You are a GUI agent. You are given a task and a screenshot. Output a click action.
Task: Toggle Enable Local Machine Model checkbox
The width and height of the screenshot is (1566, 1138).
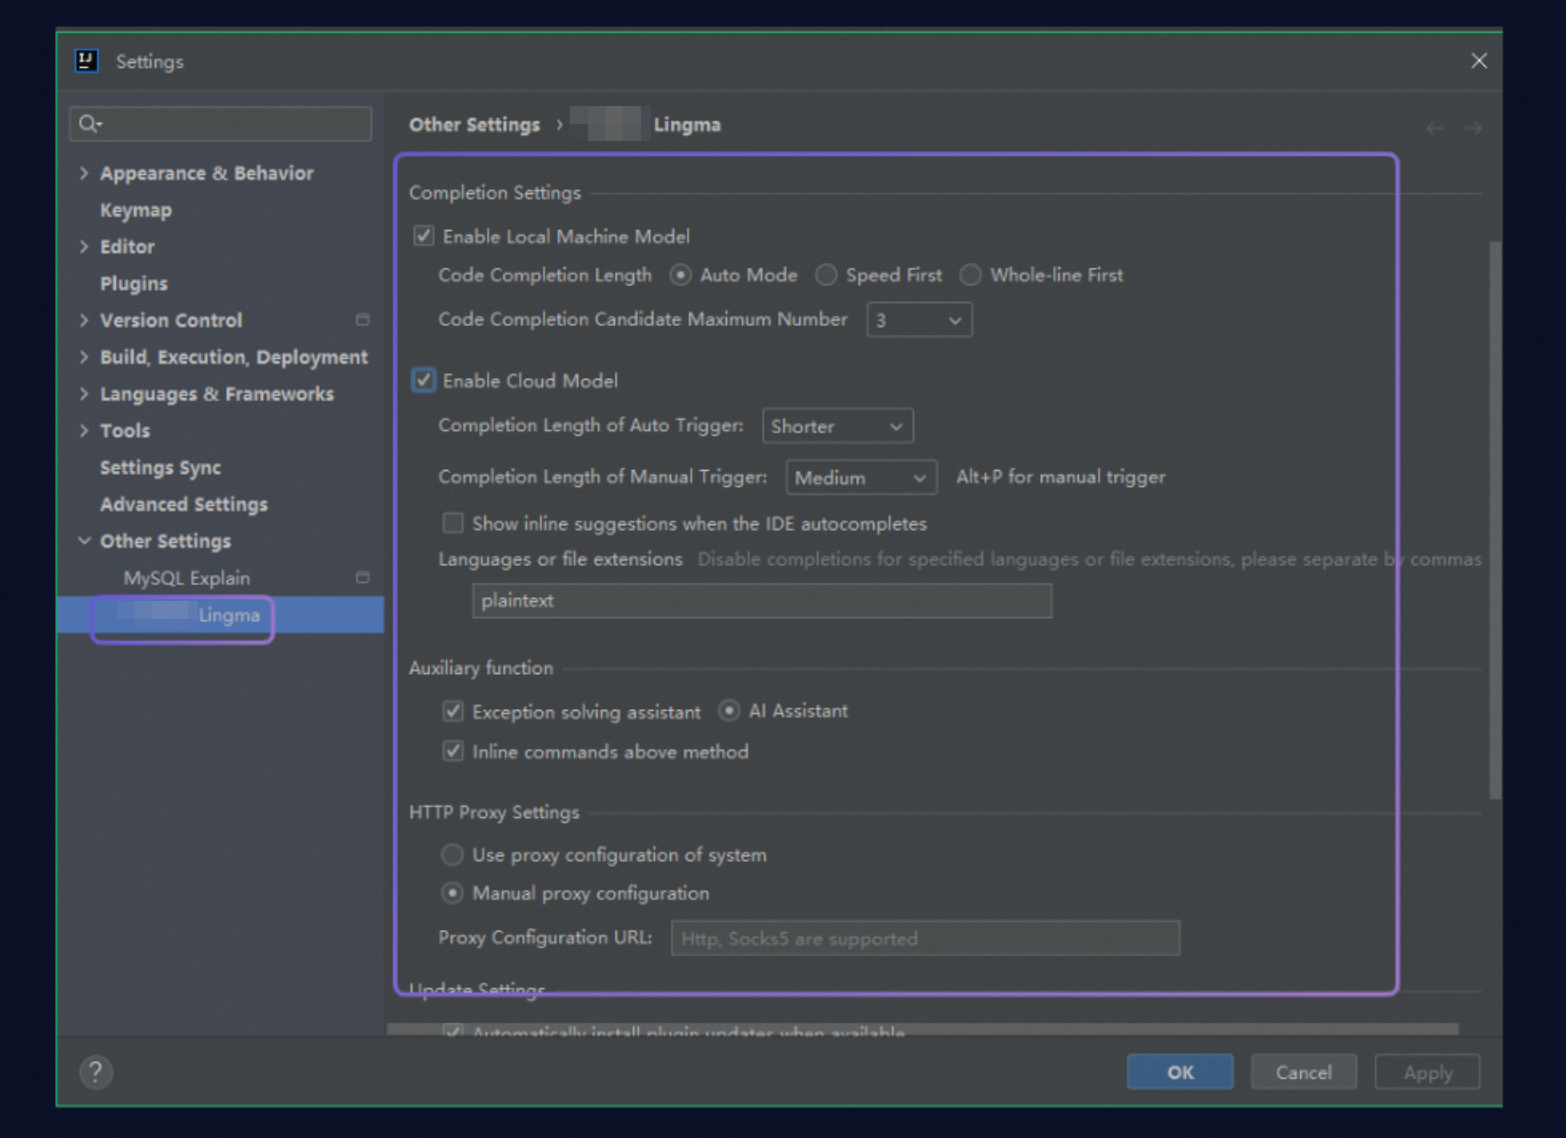[424, 236]
